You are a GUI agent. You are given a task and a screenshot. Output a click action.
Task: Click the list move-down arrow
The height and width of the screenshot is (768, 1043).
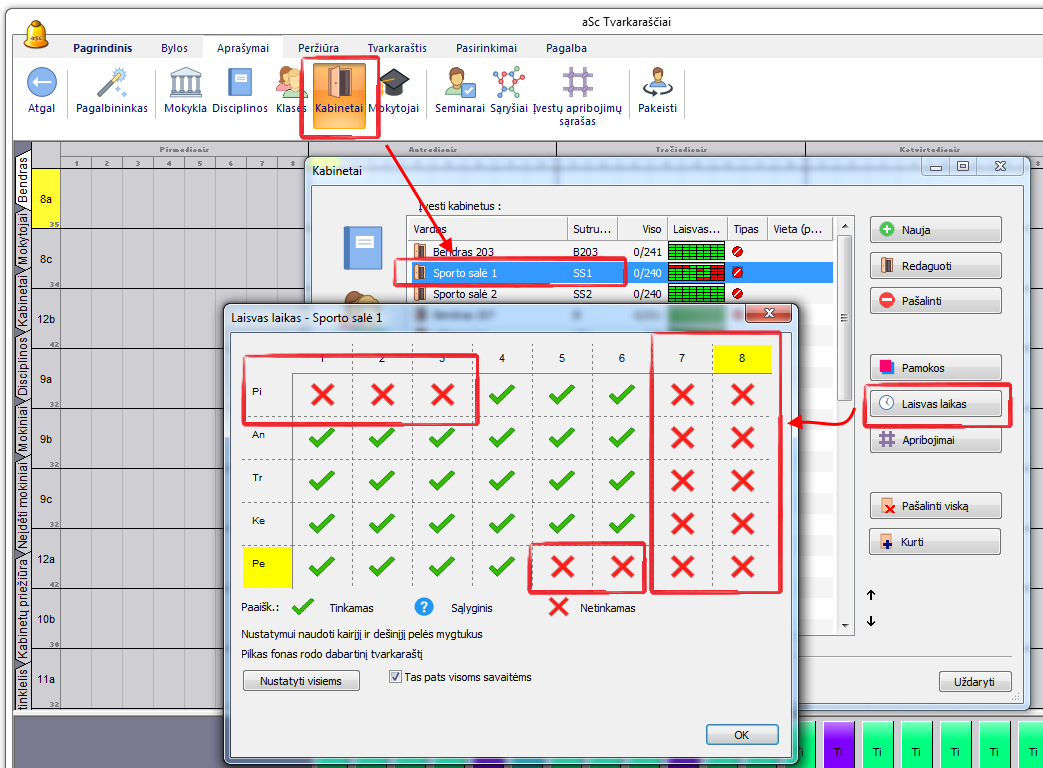pos(871,621)
